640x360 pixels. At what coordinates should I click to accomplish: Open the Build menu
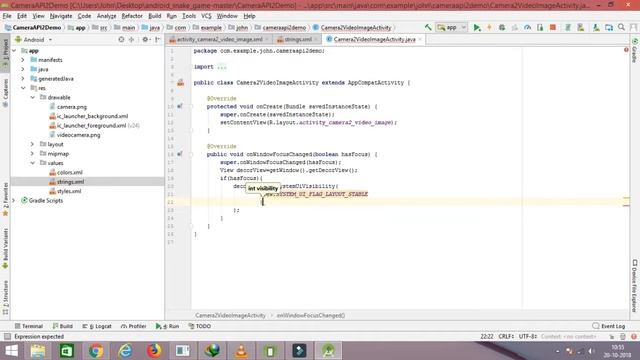(x=155, y=16)
